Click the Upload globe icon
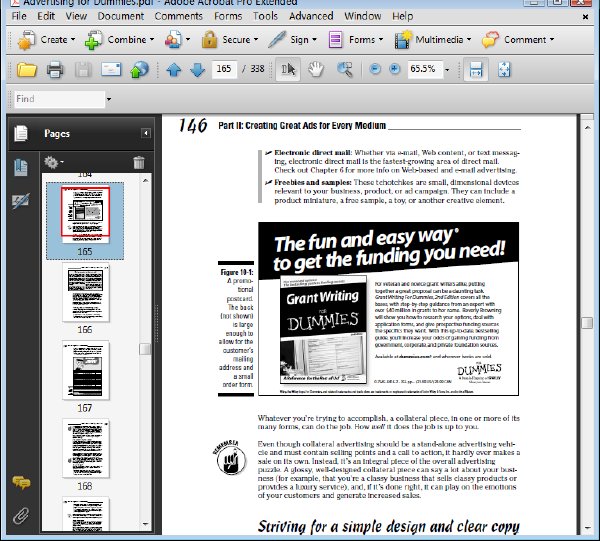 point(139,70)
